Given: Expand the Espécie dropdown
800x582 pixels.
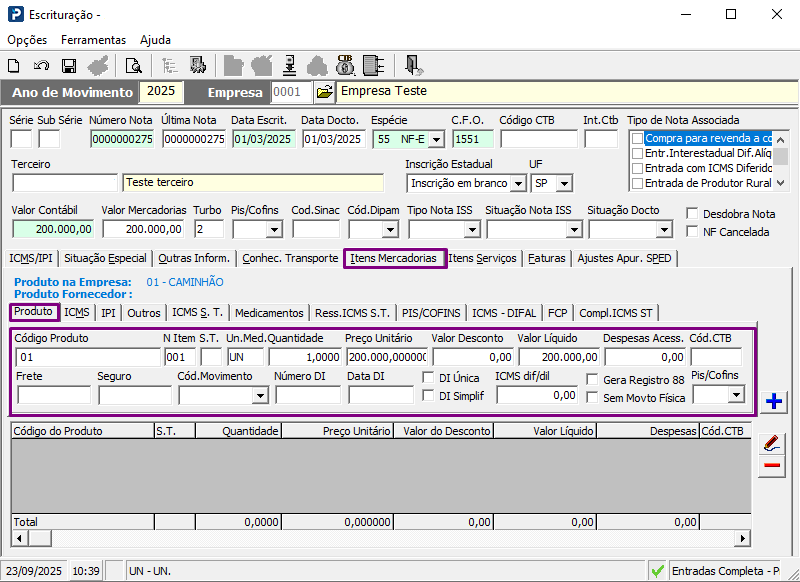Looking at the screenshot, I should (436, 139).
